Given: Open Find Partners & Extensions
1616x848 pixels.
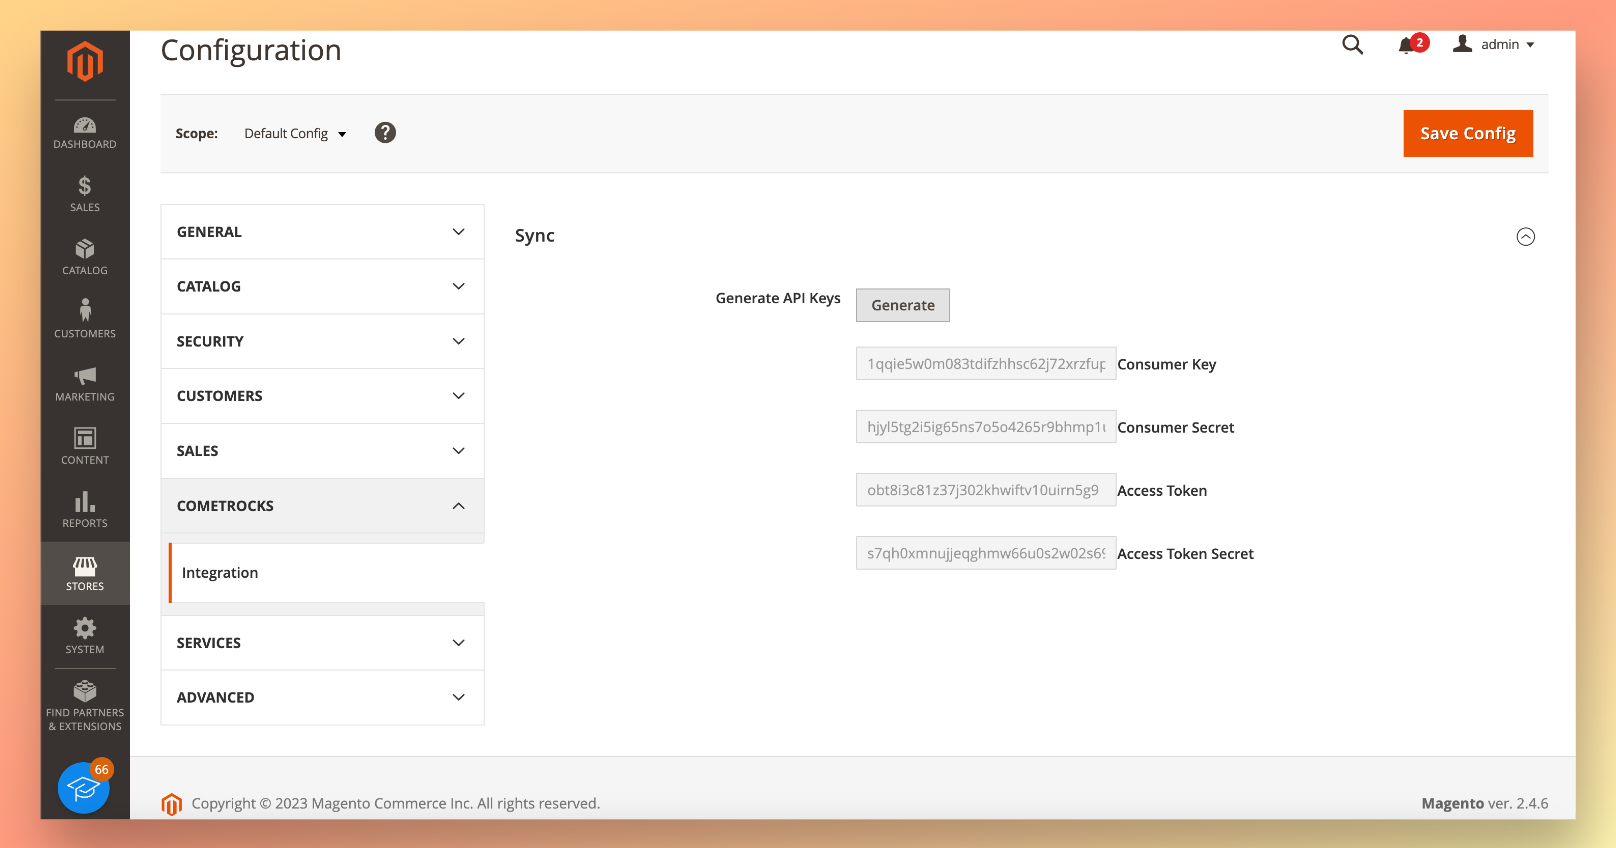Looking at the screenshot, I should pyautogui.click(x=85, y=706).
